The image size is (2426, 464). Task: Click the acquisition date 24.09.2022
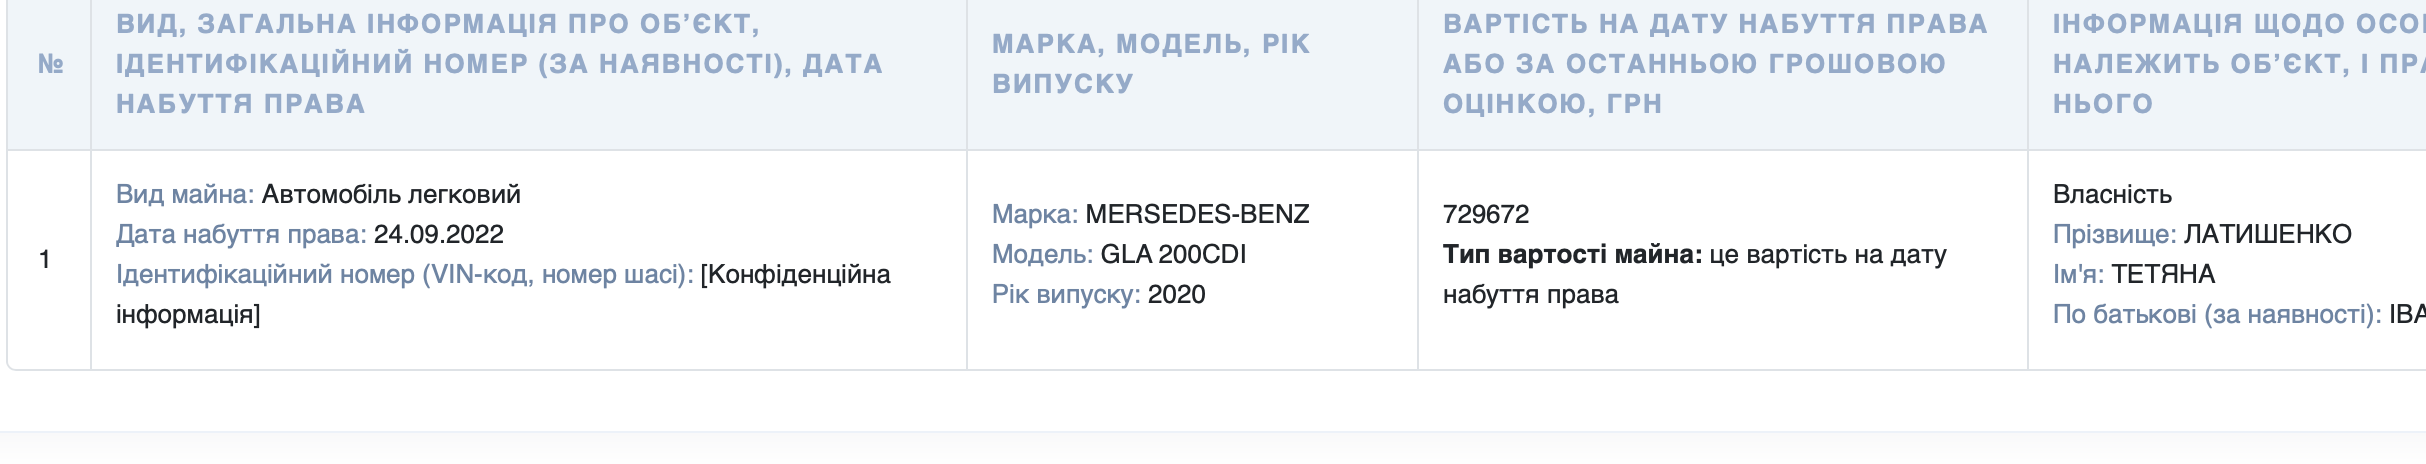439,234
